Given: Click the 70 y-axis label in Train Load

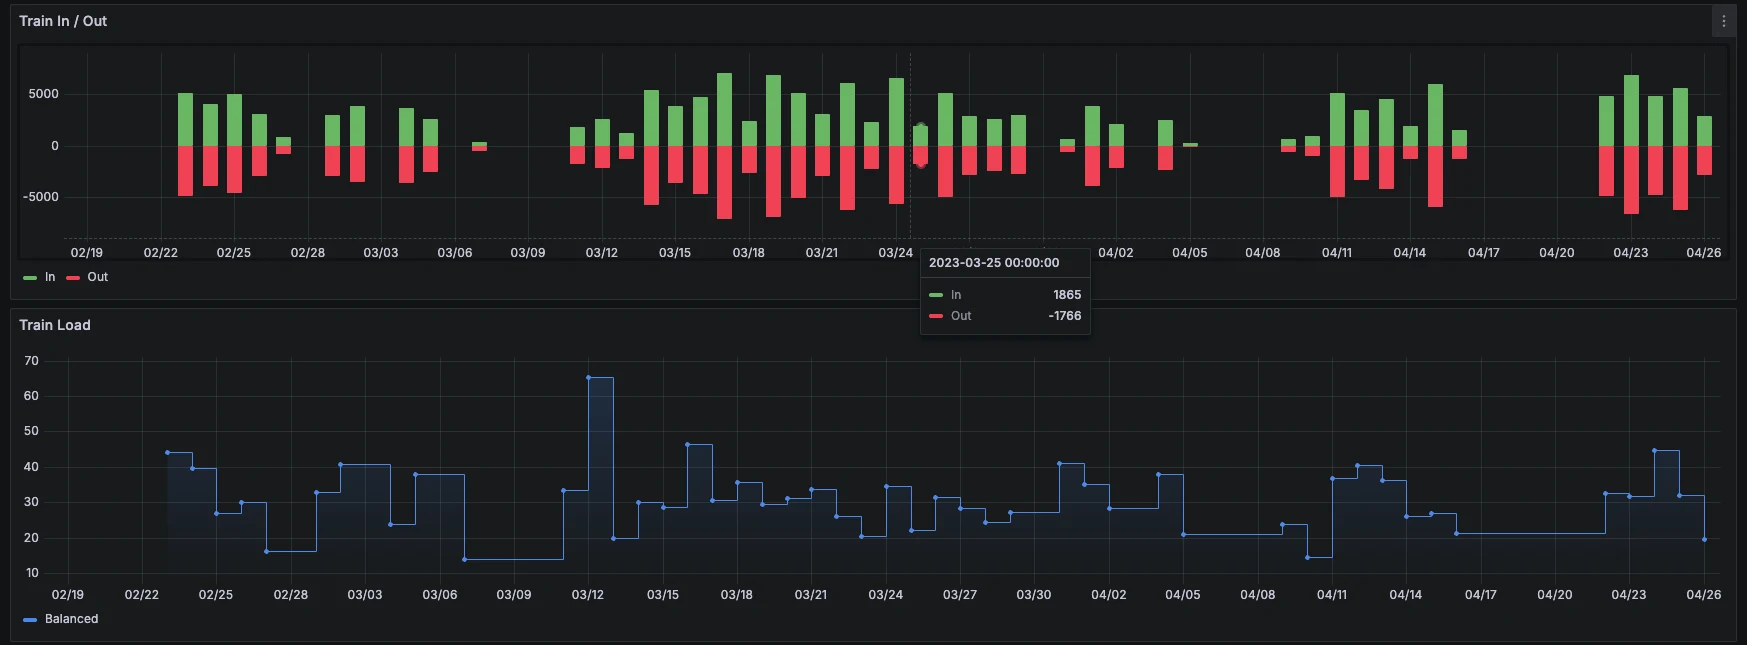Looking at the screenshot, I should click(32, 361).
